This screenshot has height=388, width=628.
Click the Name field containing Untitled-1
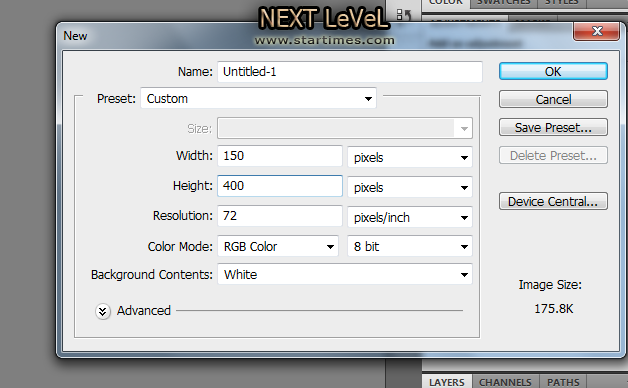[350, 72]
